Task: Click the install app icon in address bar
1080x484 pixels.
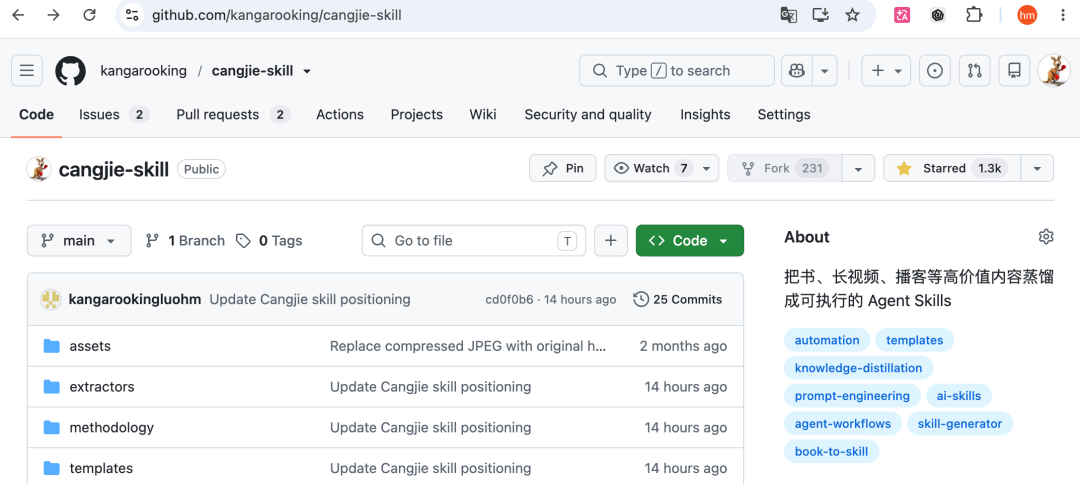Action: pyautogui.click(x=820, y=15)
